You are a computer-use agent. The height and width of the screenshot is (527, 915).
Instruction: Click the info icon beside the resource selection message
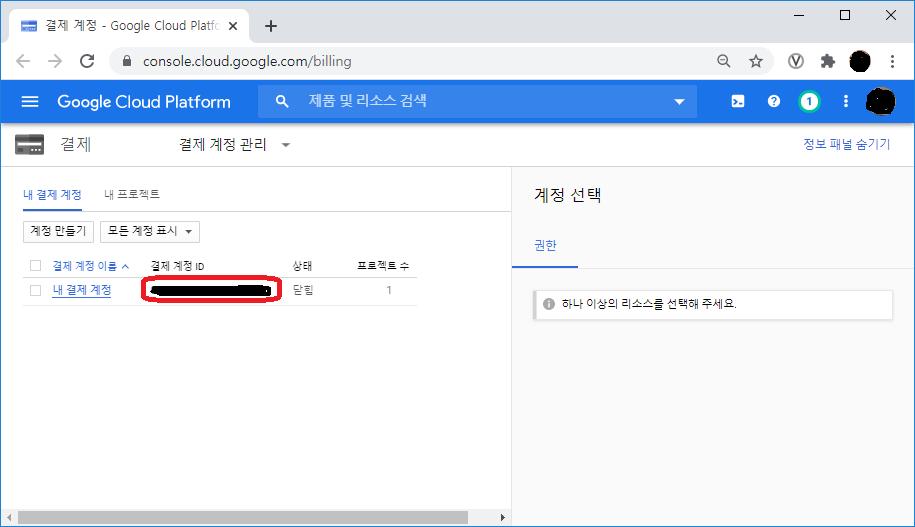tap(549, 304)
